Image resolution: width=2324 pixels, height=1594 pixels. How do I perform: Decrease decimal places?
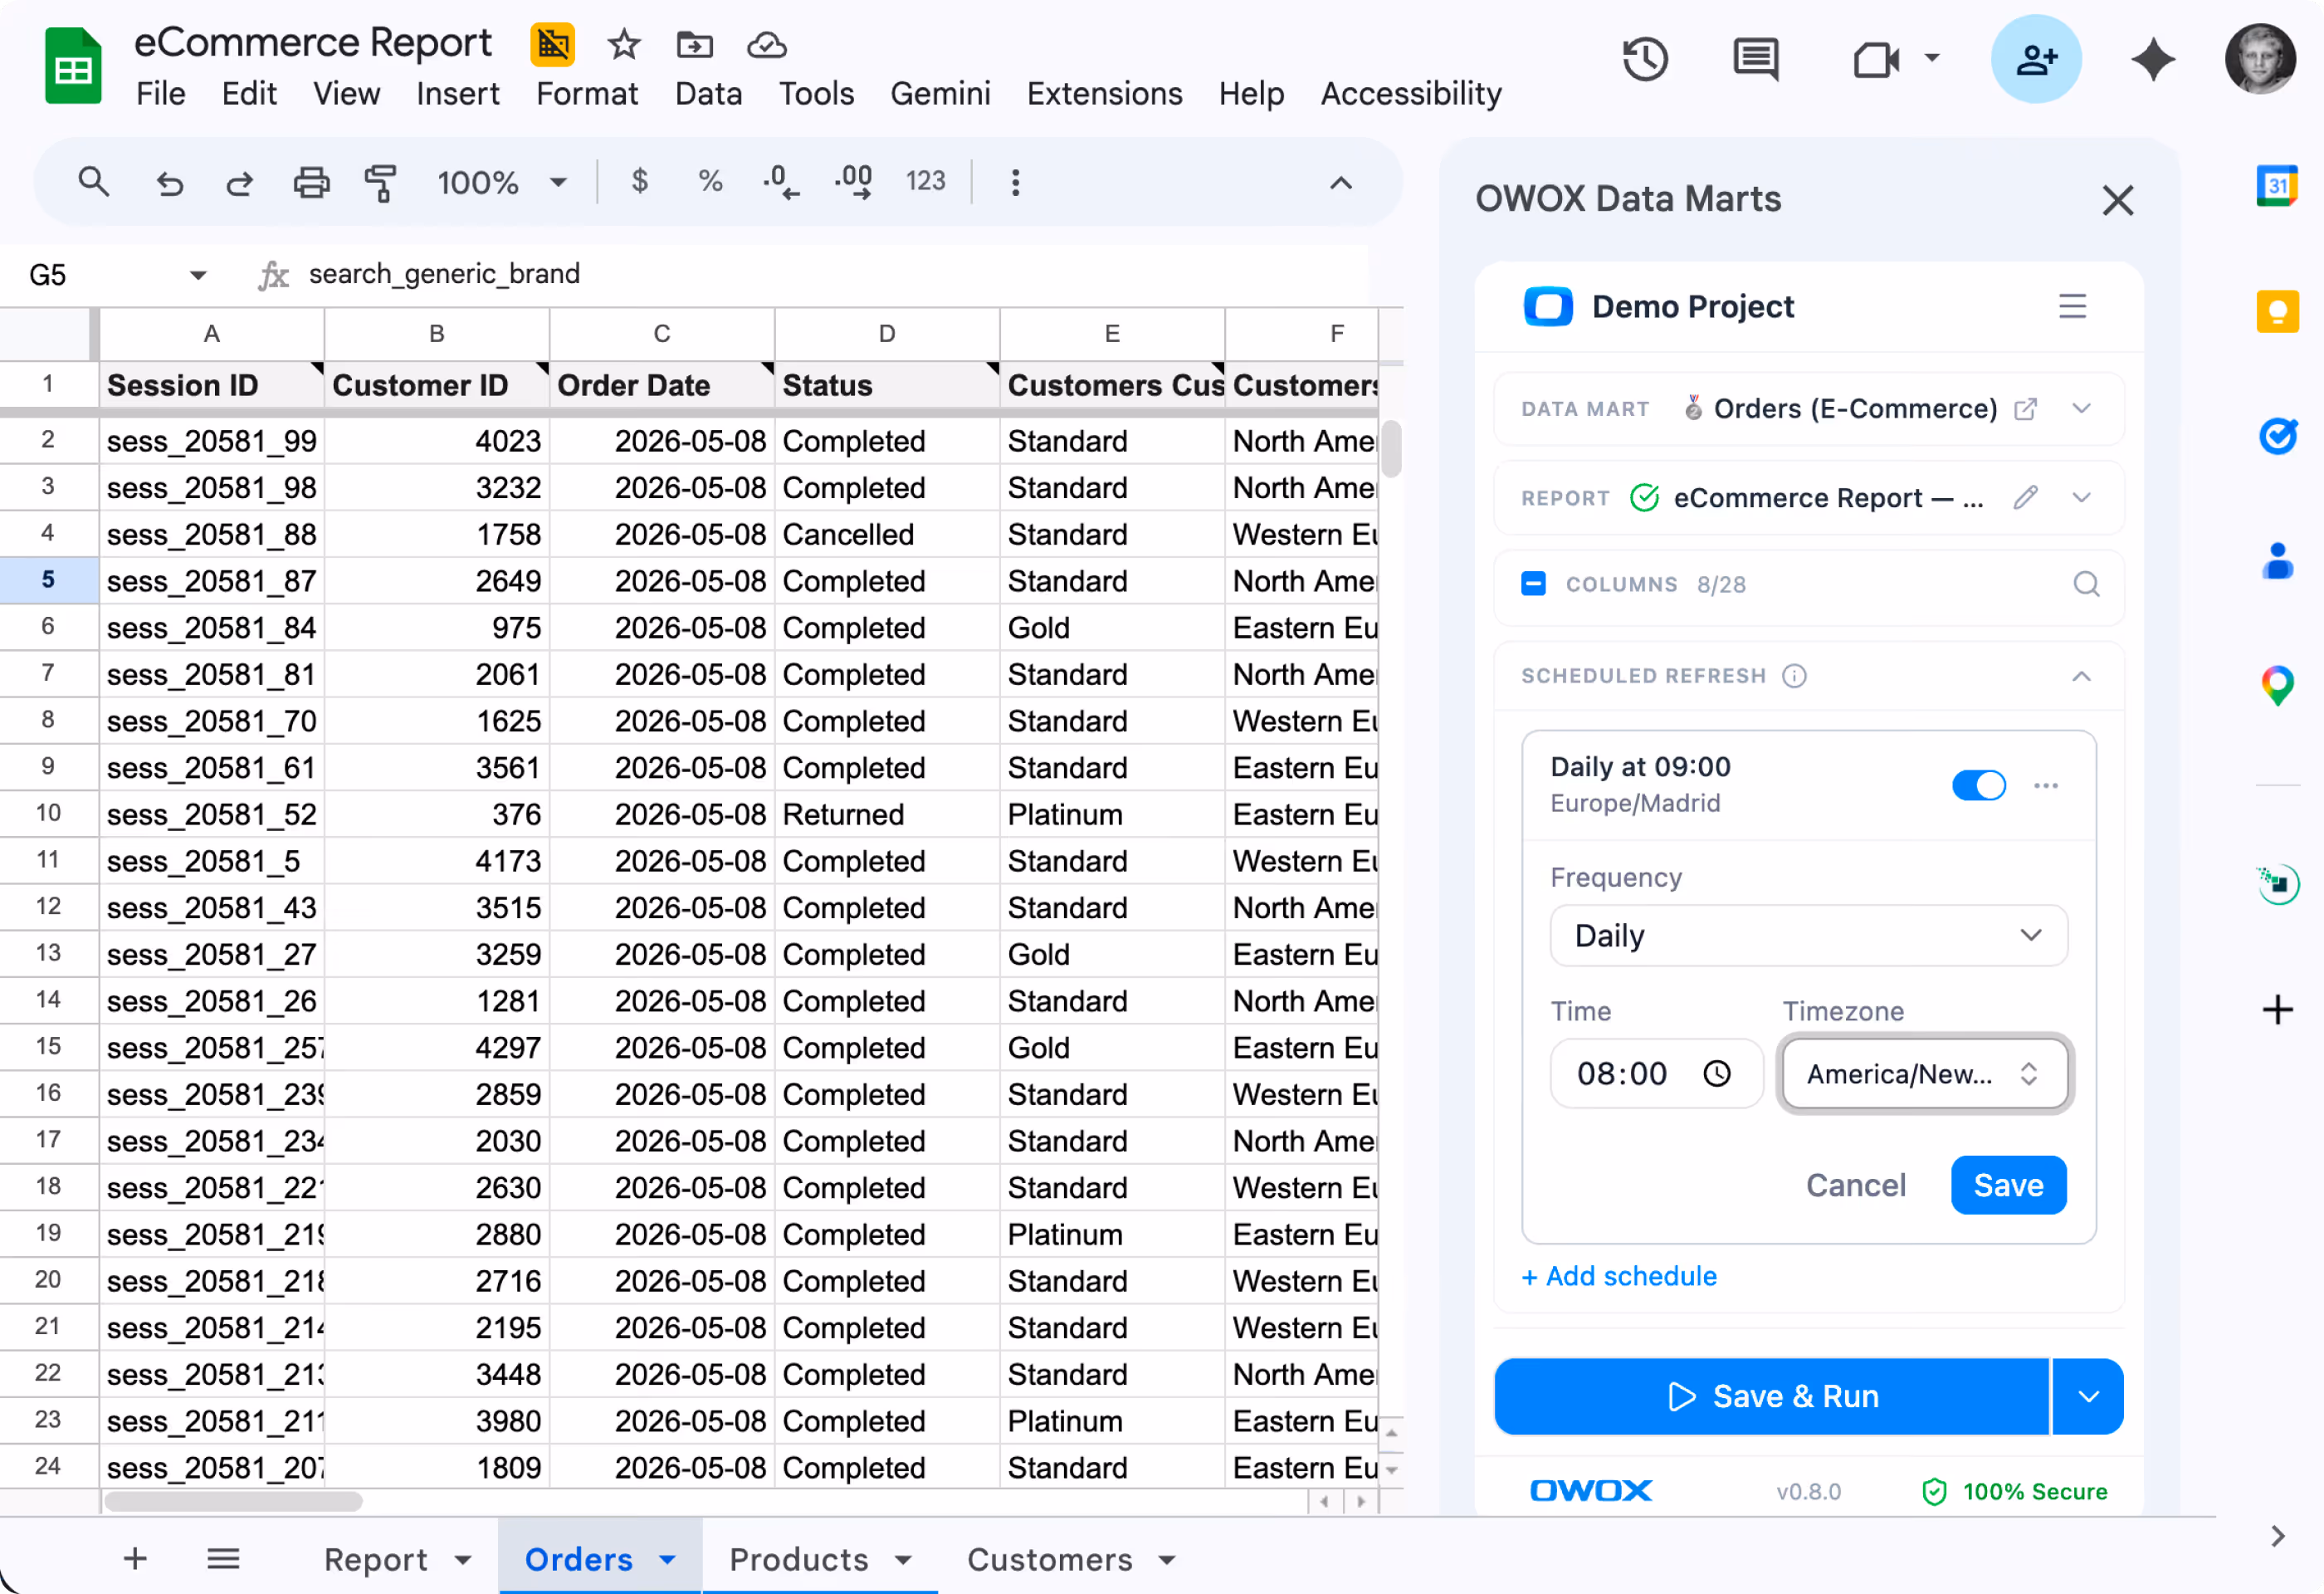[780, 182]
